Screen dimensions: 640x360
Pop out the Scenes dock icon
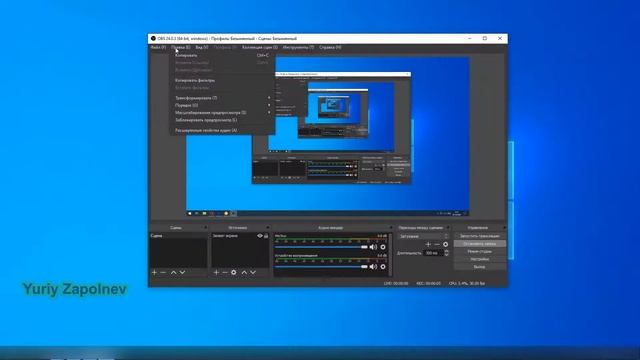[x=205, y=228]
